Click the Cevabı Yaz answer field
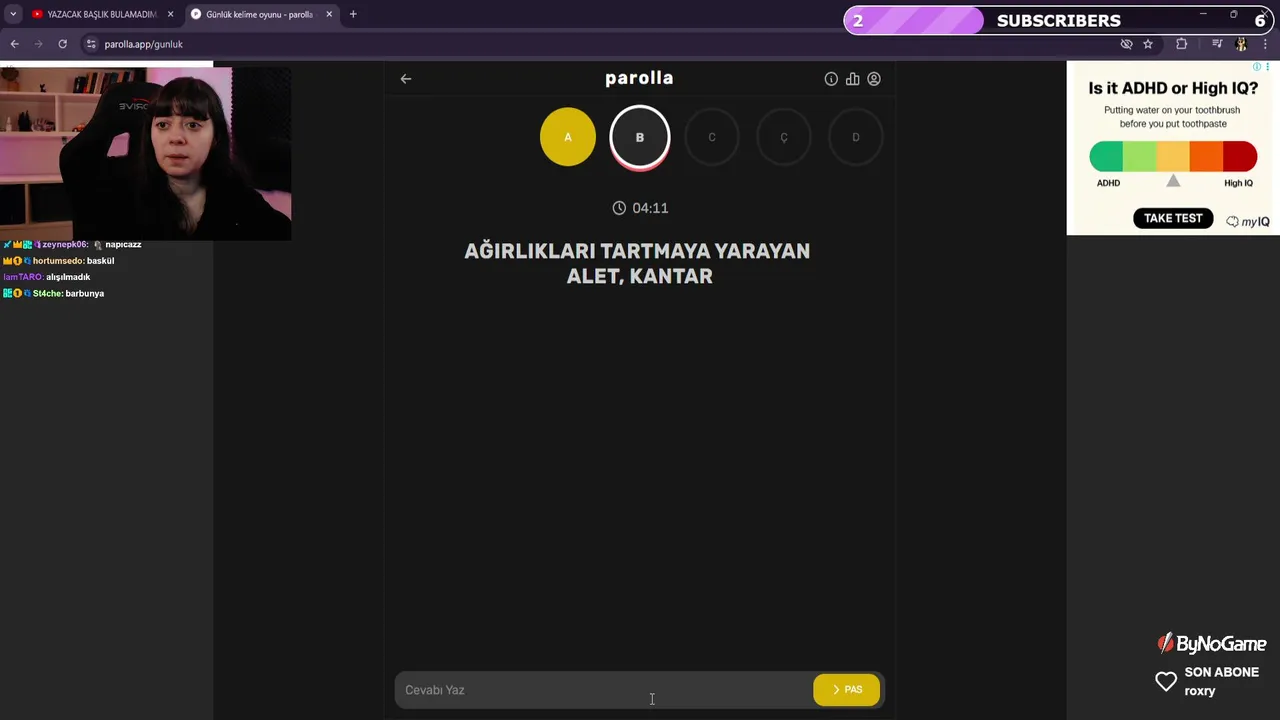 click(x=604, y=690)
